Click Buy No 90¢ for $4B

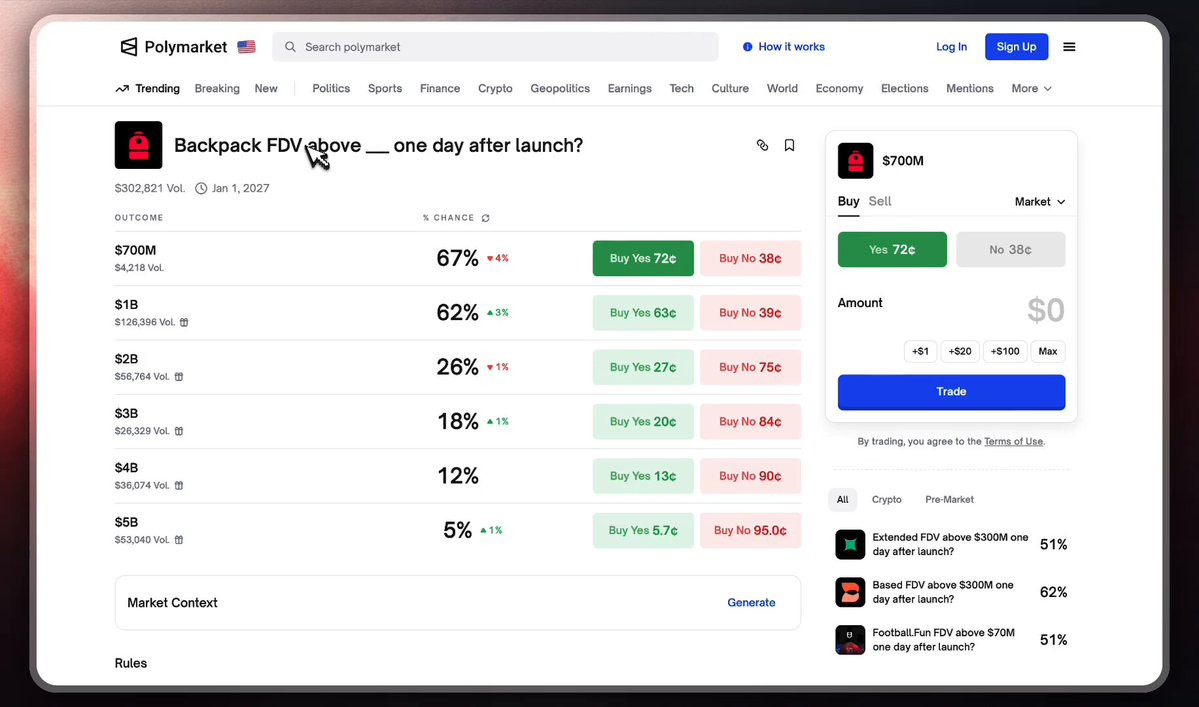point(750,475)
